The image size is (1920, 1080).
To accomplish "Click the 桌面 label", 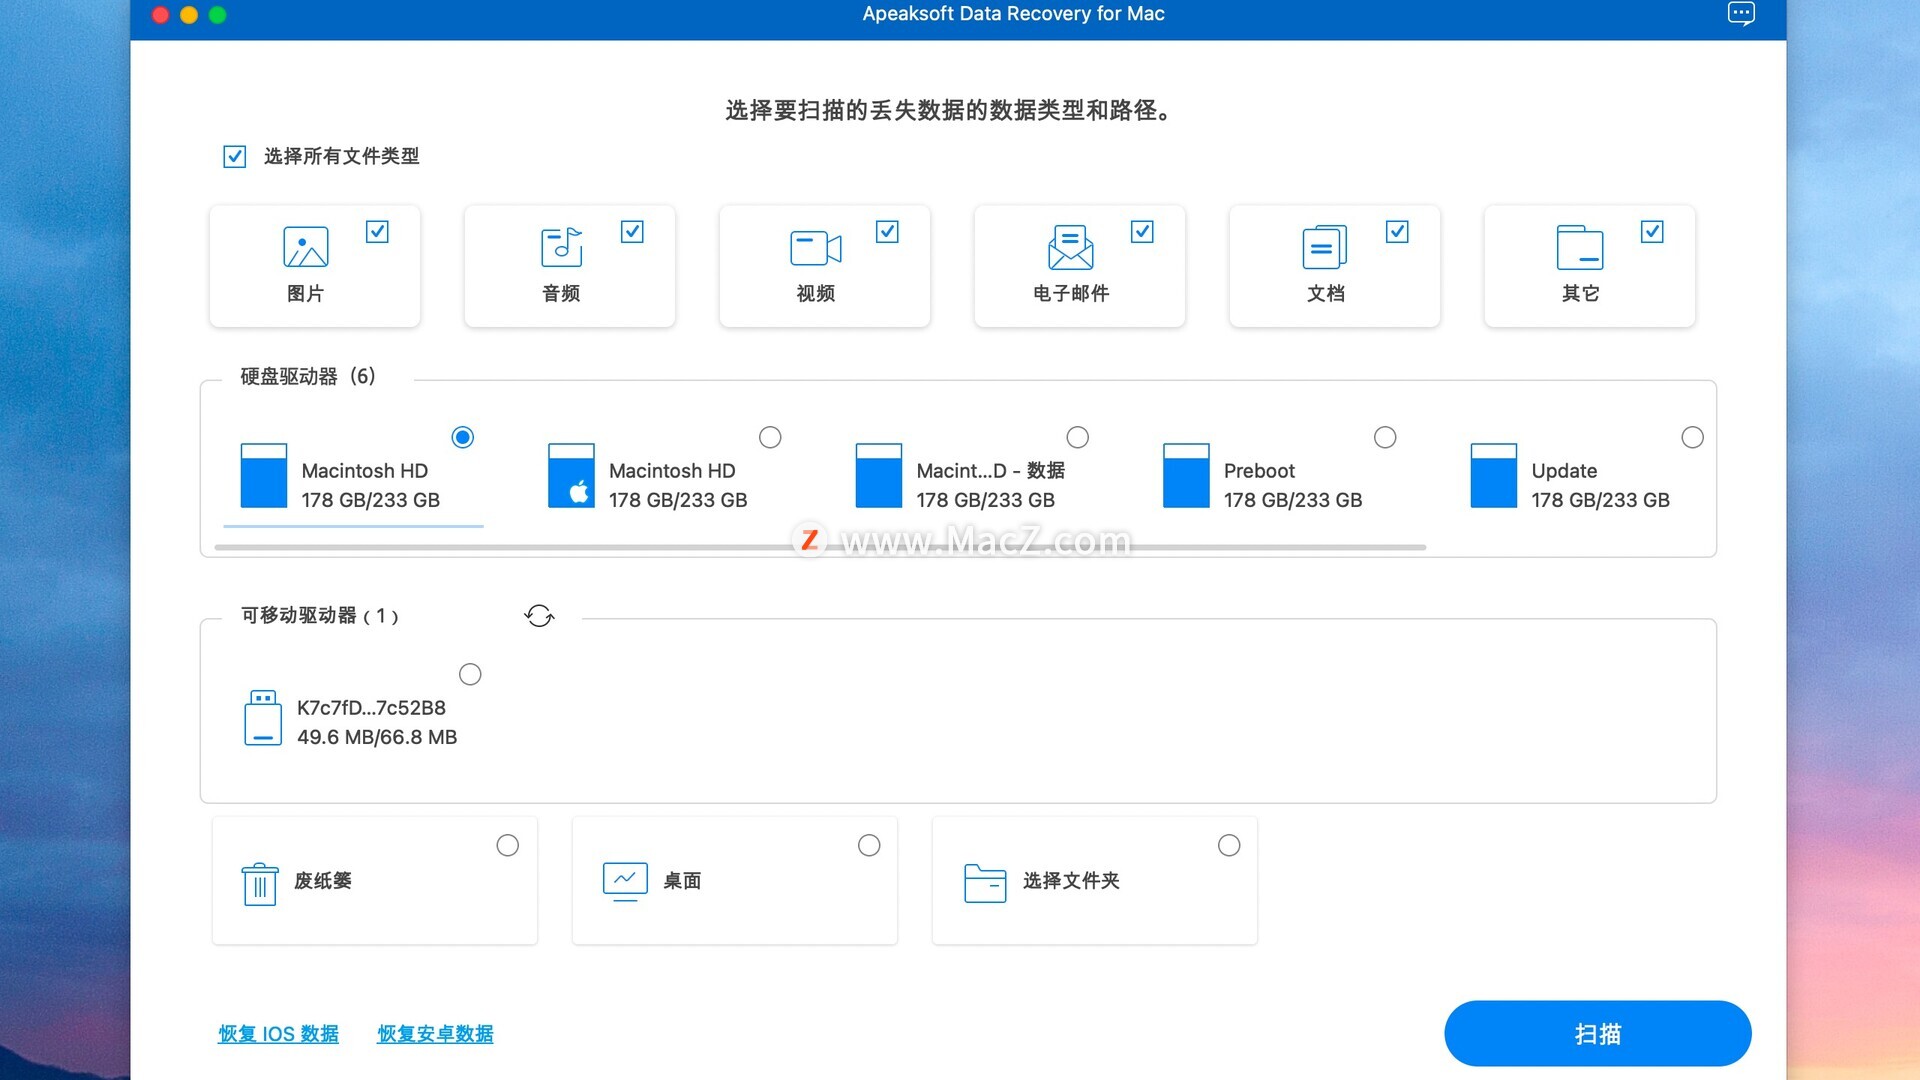I will tap(682, 881).
